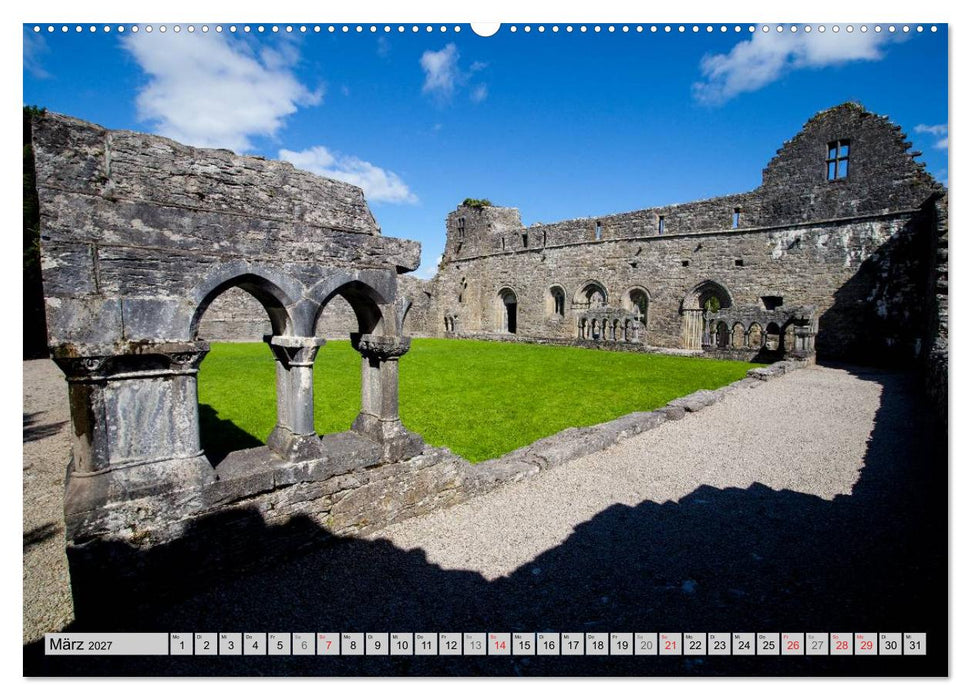971x700 pixels.
Task: Select red holiday 26 date cell
Action: (793, 644)
